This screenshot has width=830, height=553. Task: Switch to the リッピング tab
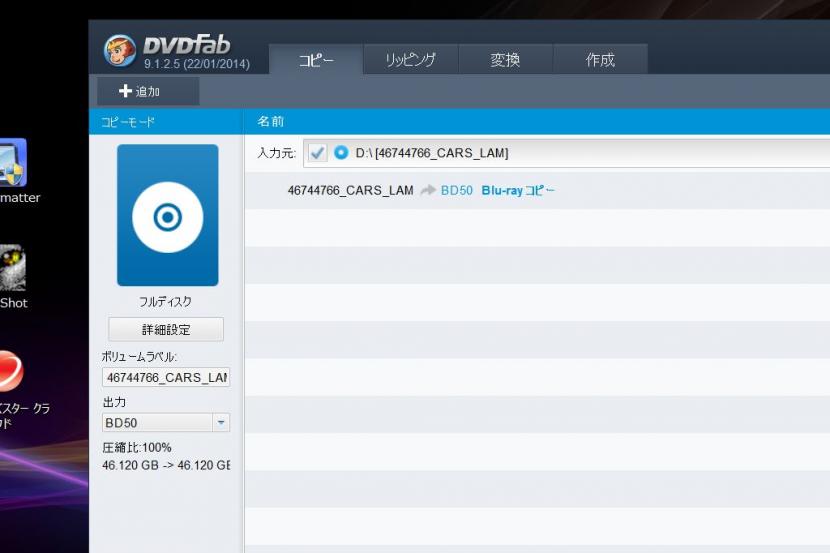[x=410, y=60]
